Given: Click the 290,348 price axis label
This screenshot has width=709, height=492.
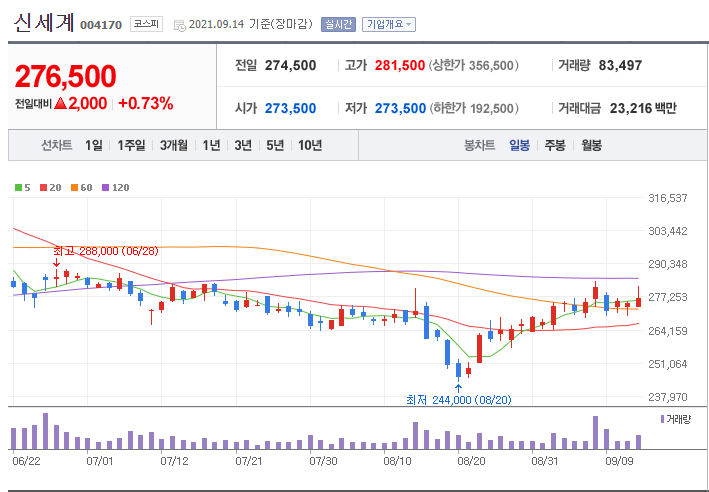Looking at the screenshot, I should click(667, 264).
